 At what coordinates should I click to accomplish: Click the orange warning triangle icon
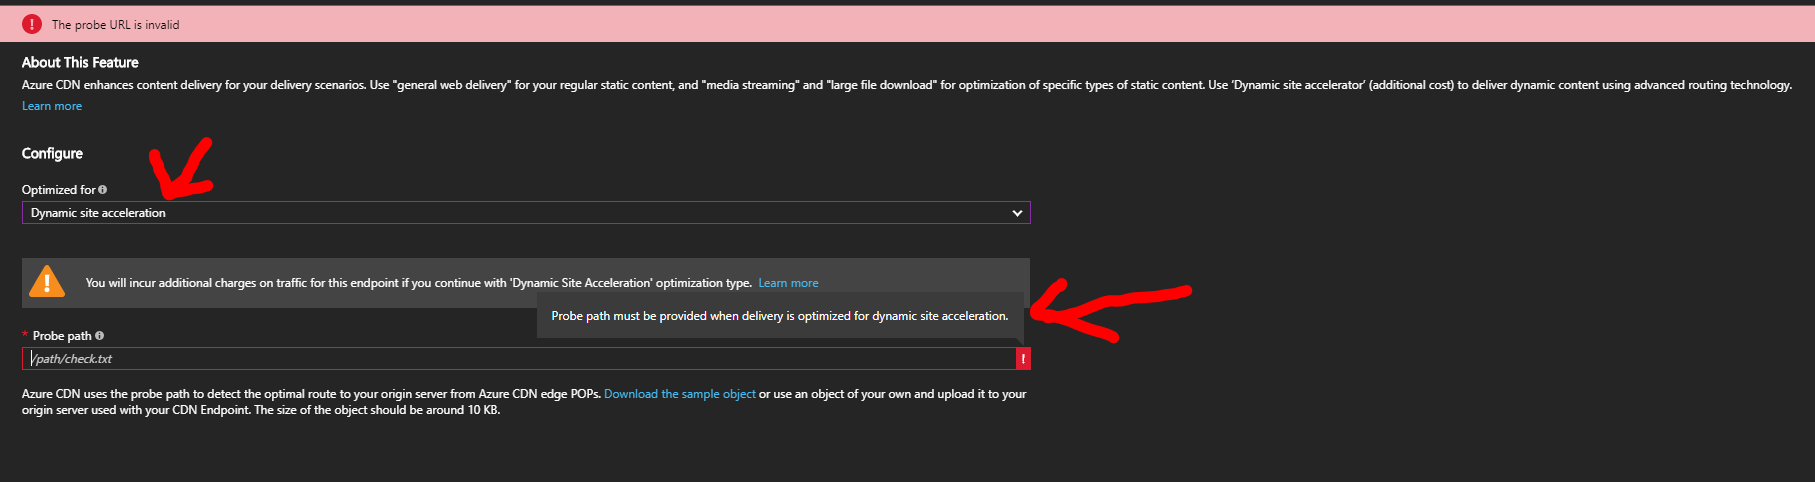[x=47, y=282]
